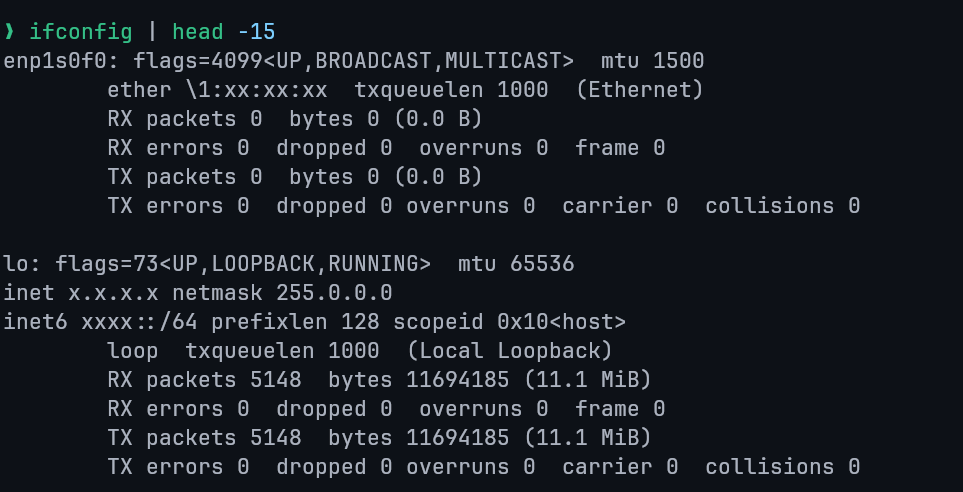The image size is (963, 492).
Task: Click the pipe character in the command
Action: pyautogui.click(x=153, y=33)
